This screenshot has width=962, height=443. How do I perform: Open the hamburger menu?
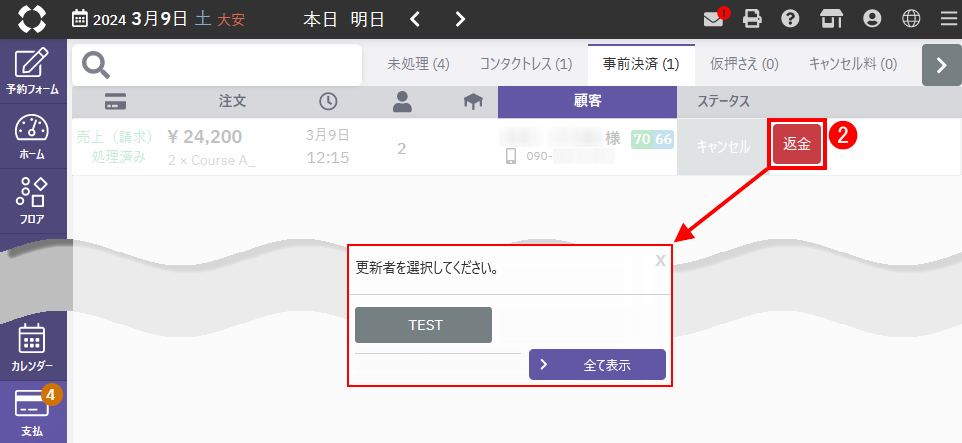[x=948, y=18]
